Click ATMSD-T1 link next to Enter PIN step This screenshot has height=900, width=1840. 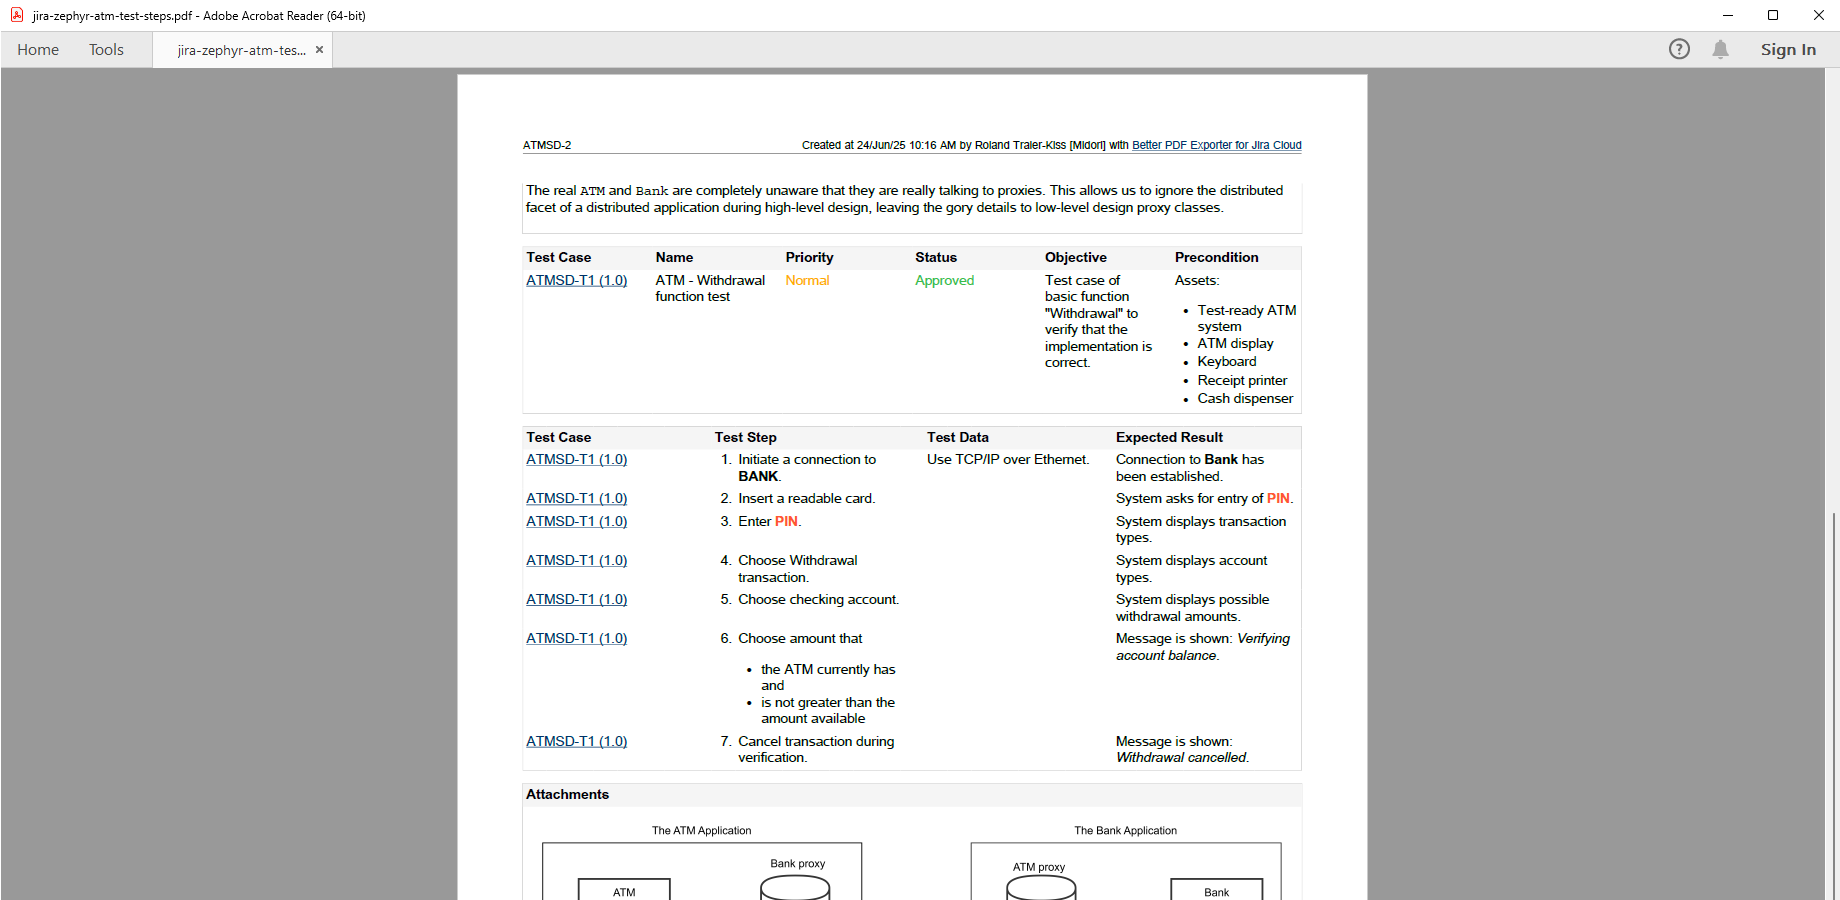click(576, 522)
